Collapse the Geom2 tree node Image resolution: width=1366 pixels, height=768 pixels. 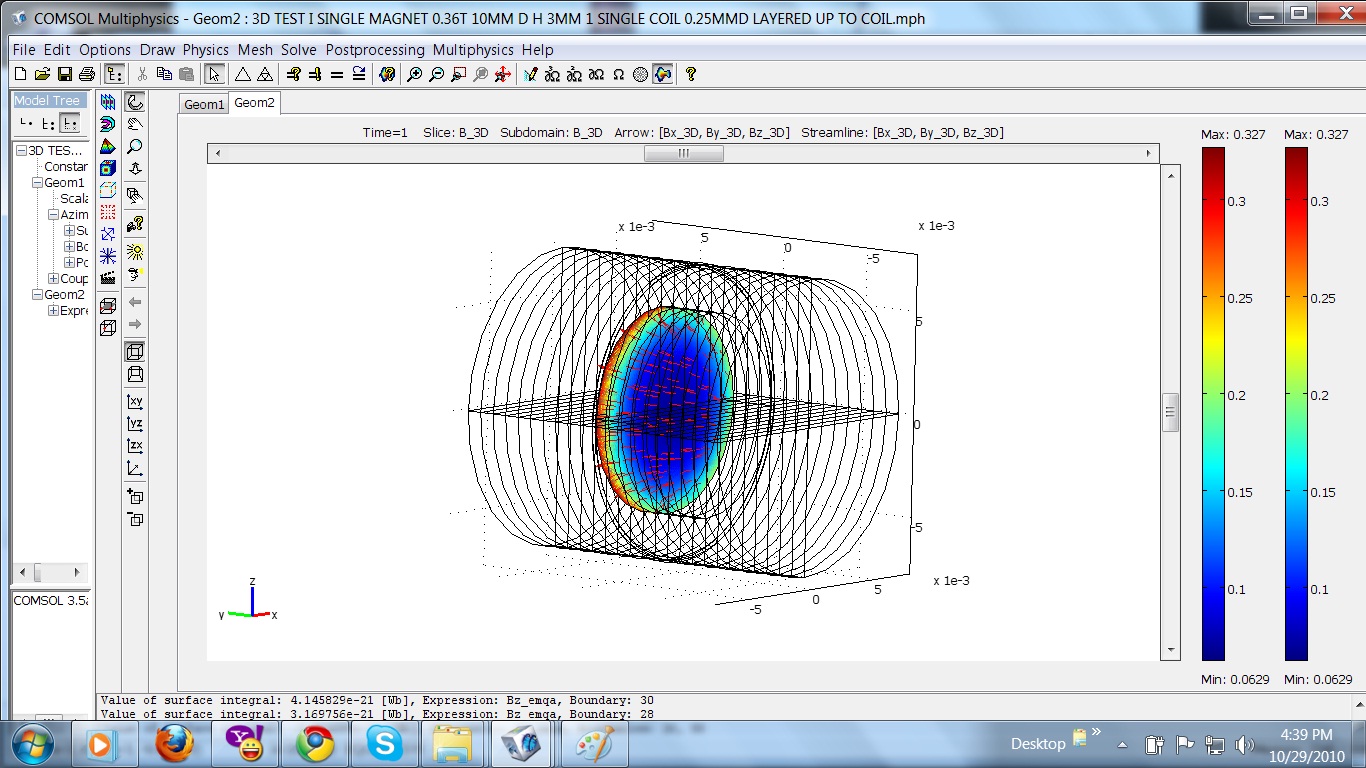click(x=37, y=295)
